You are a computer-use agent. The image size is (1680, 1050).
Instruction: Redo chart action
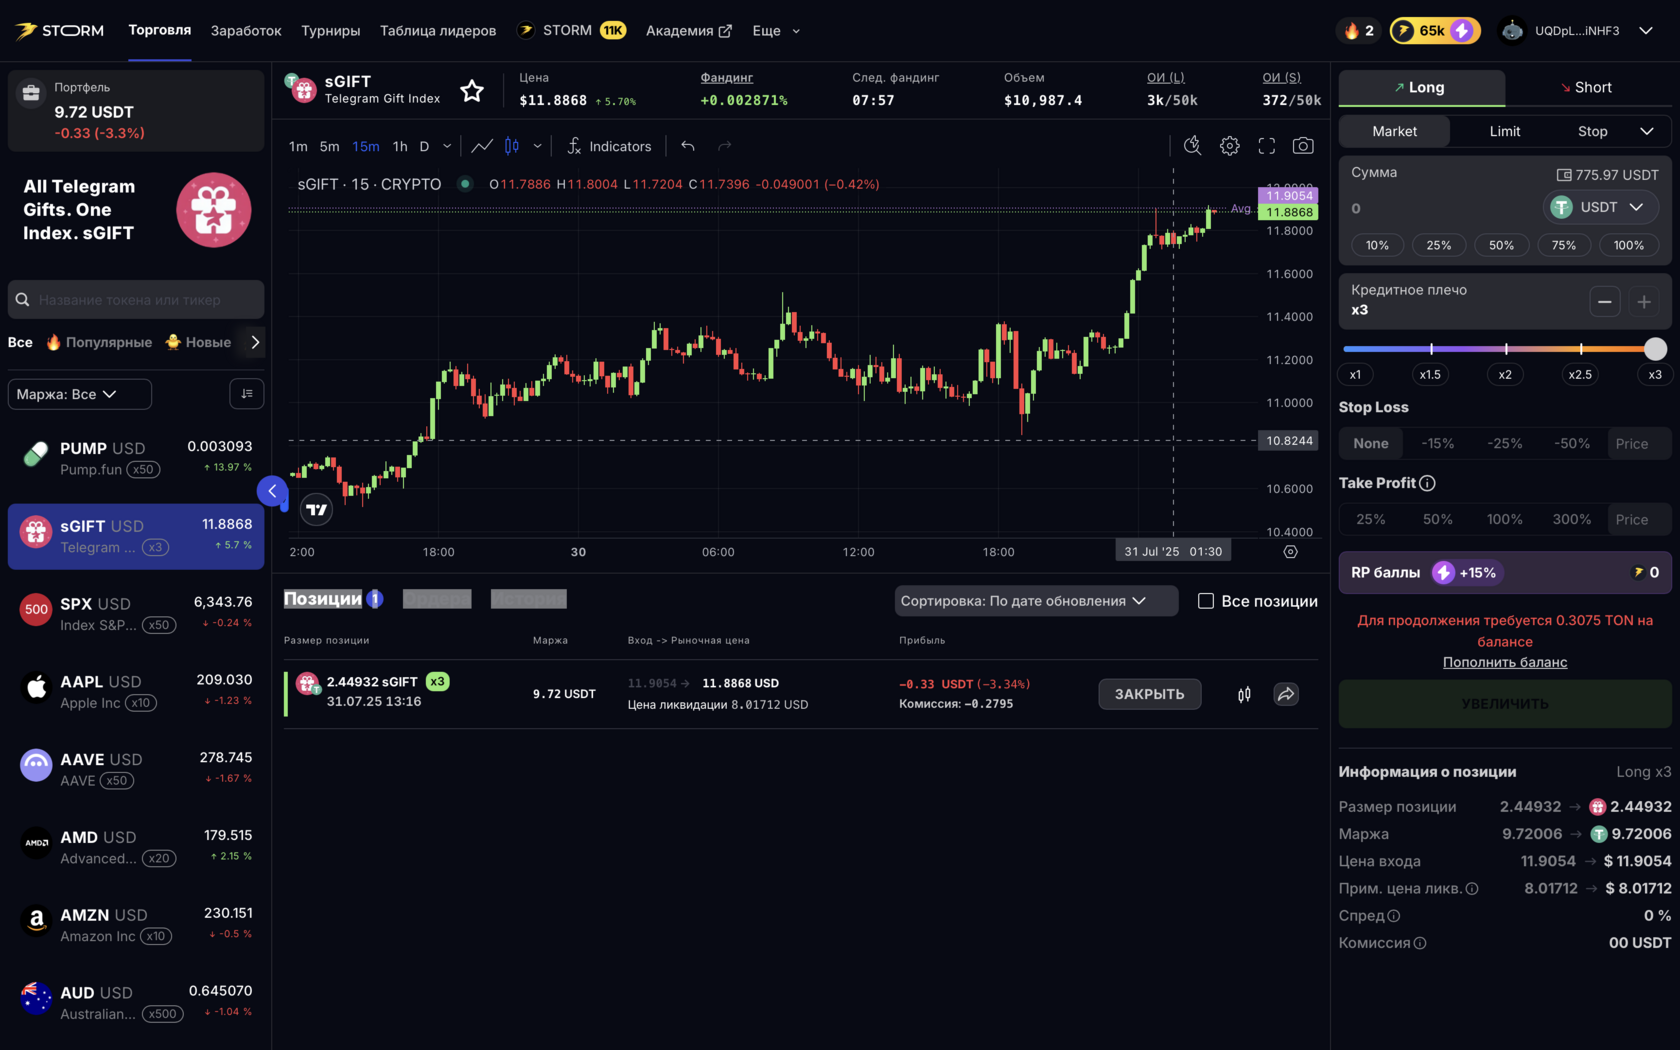(725, 146)
